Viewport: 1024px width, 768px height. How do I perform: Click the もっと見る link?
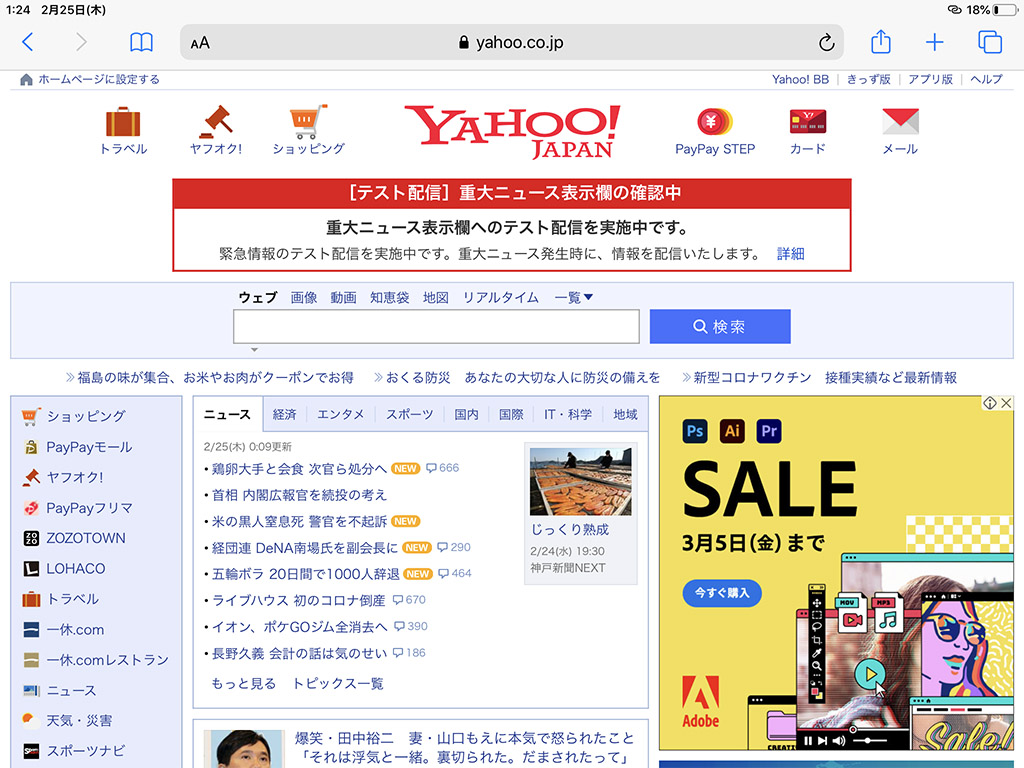[243, 684]
